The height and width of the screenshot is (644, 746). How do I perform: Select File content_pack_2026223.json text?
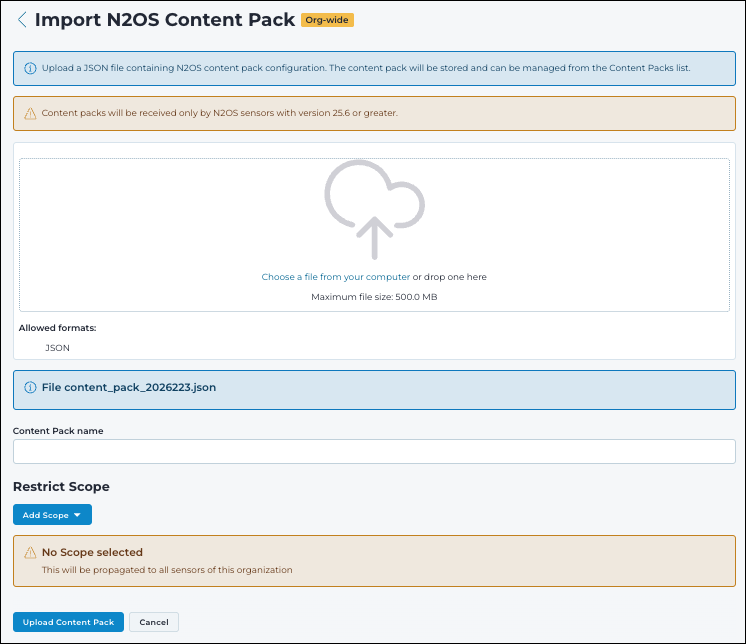[129, 388]
